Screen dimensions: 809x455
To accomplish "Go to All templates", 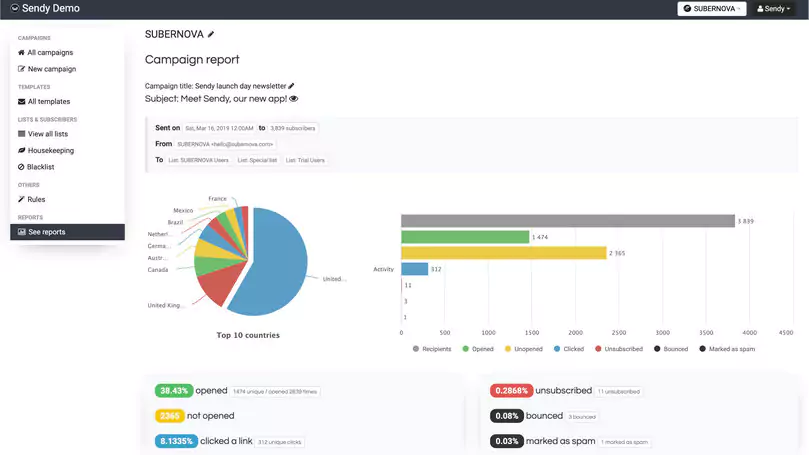I will pyautogui.click(x=48, y=101).
